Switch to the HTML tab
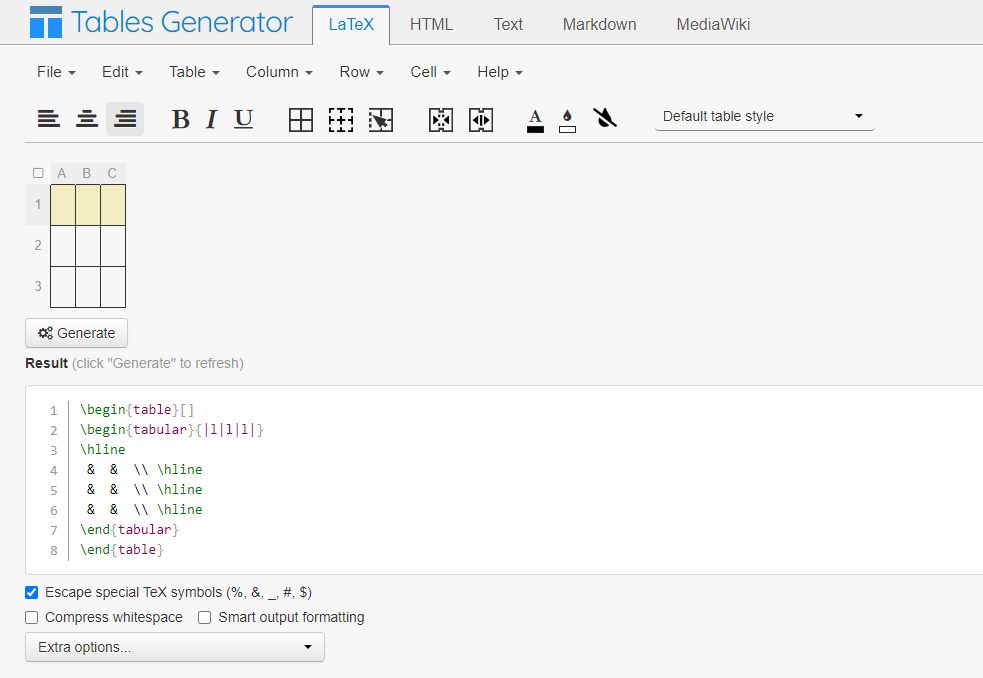 point(431,24)
